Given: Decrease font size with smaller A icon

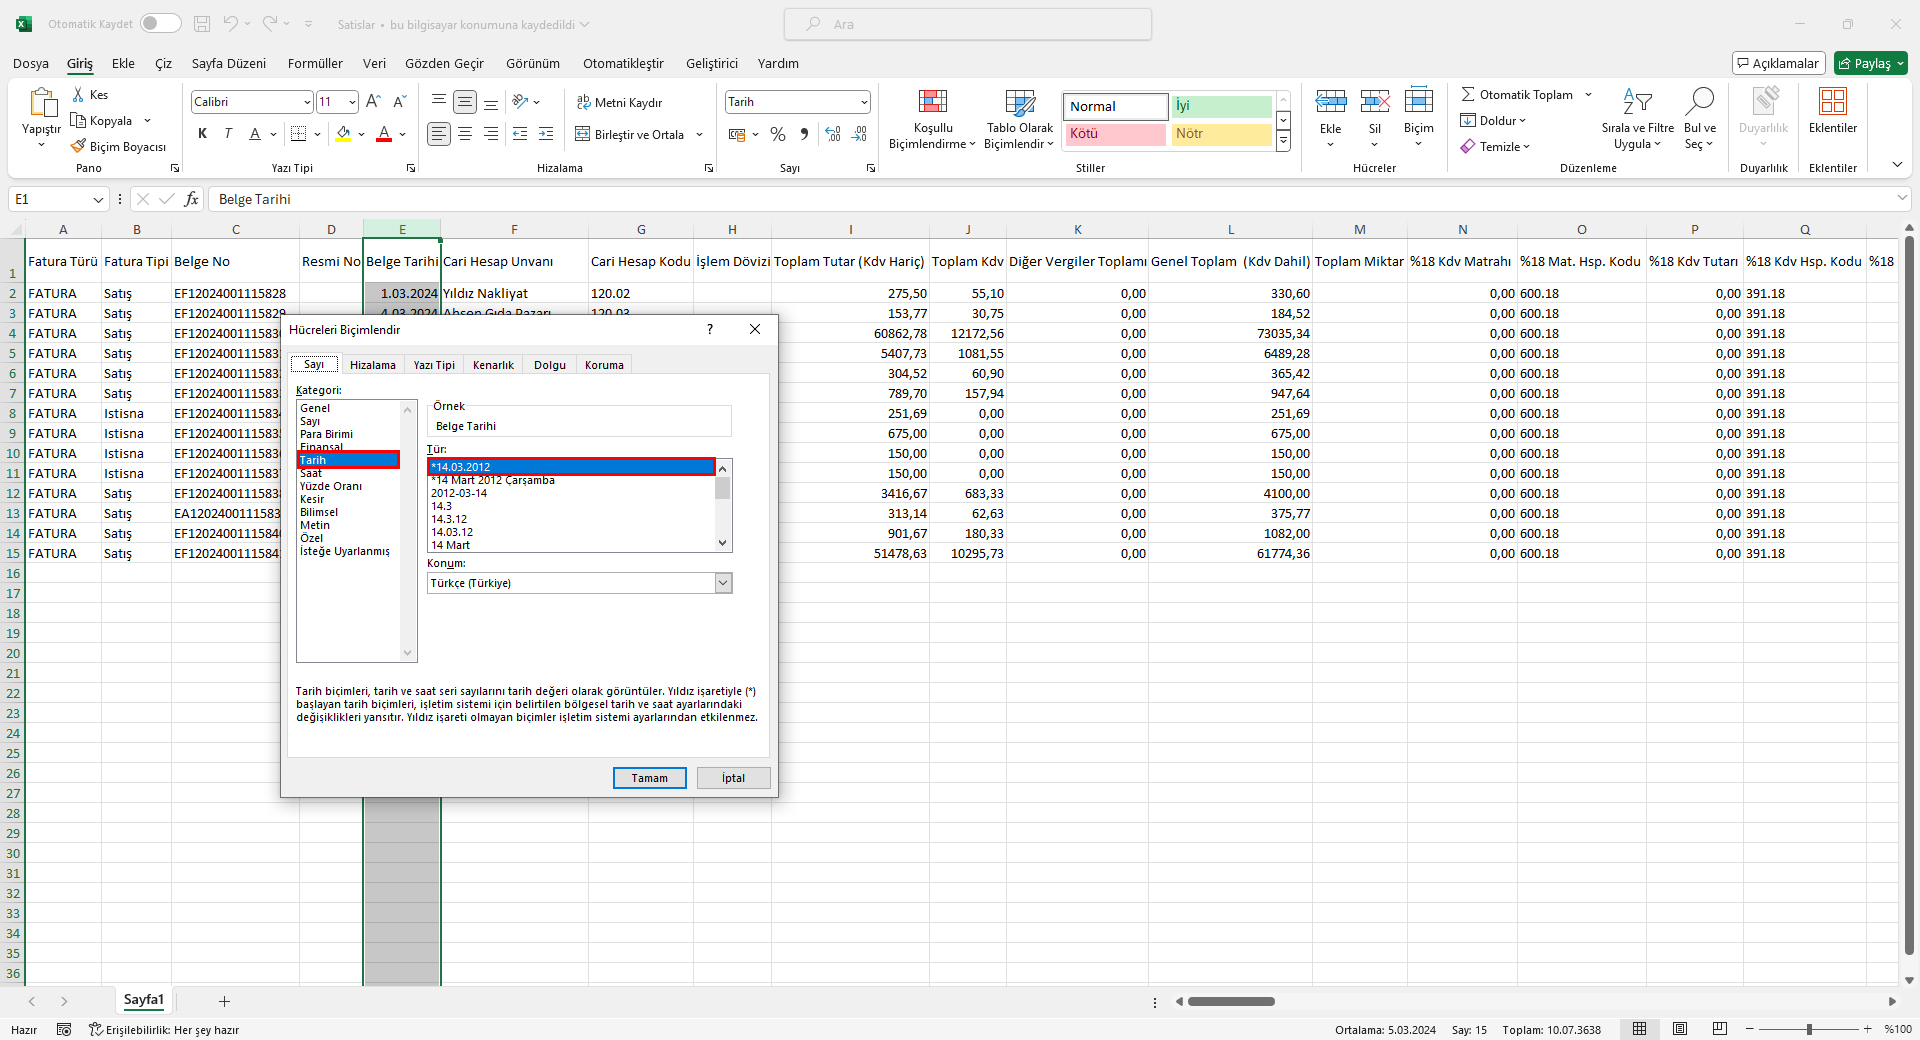Looking at the screenshot, I should click(x=399, y=101).
